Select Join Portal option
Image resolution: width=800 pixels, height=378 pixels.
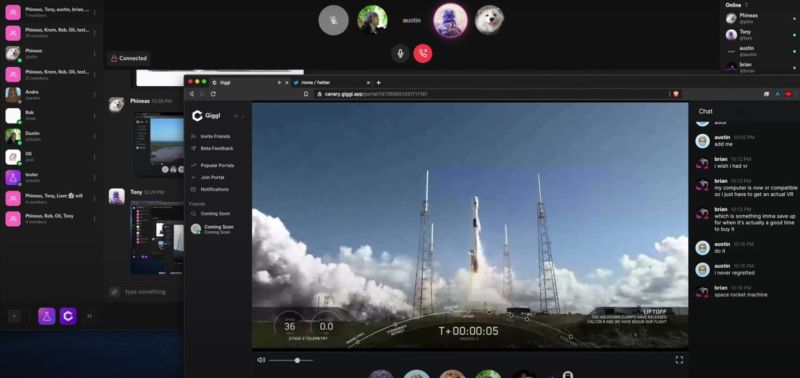coord(212,177)
